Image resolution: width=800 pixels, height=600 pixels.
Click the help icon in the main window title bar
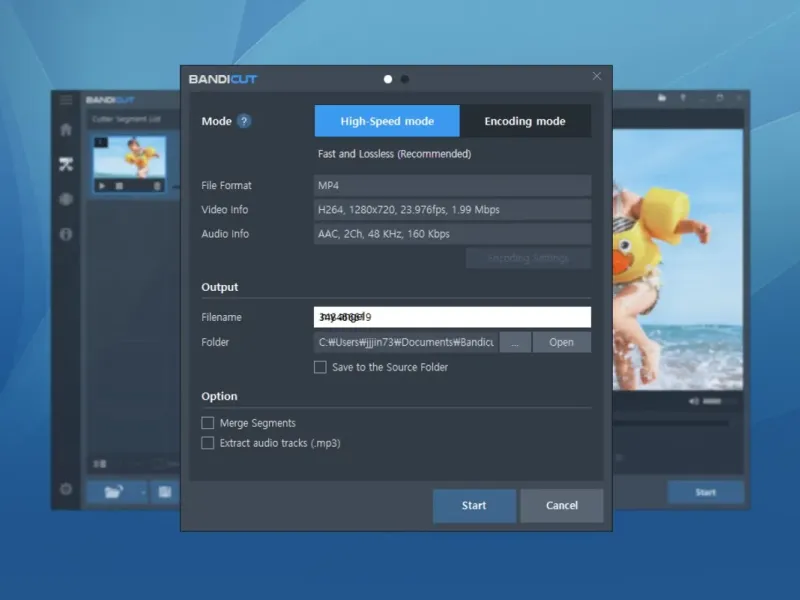[x=682, y=97]
